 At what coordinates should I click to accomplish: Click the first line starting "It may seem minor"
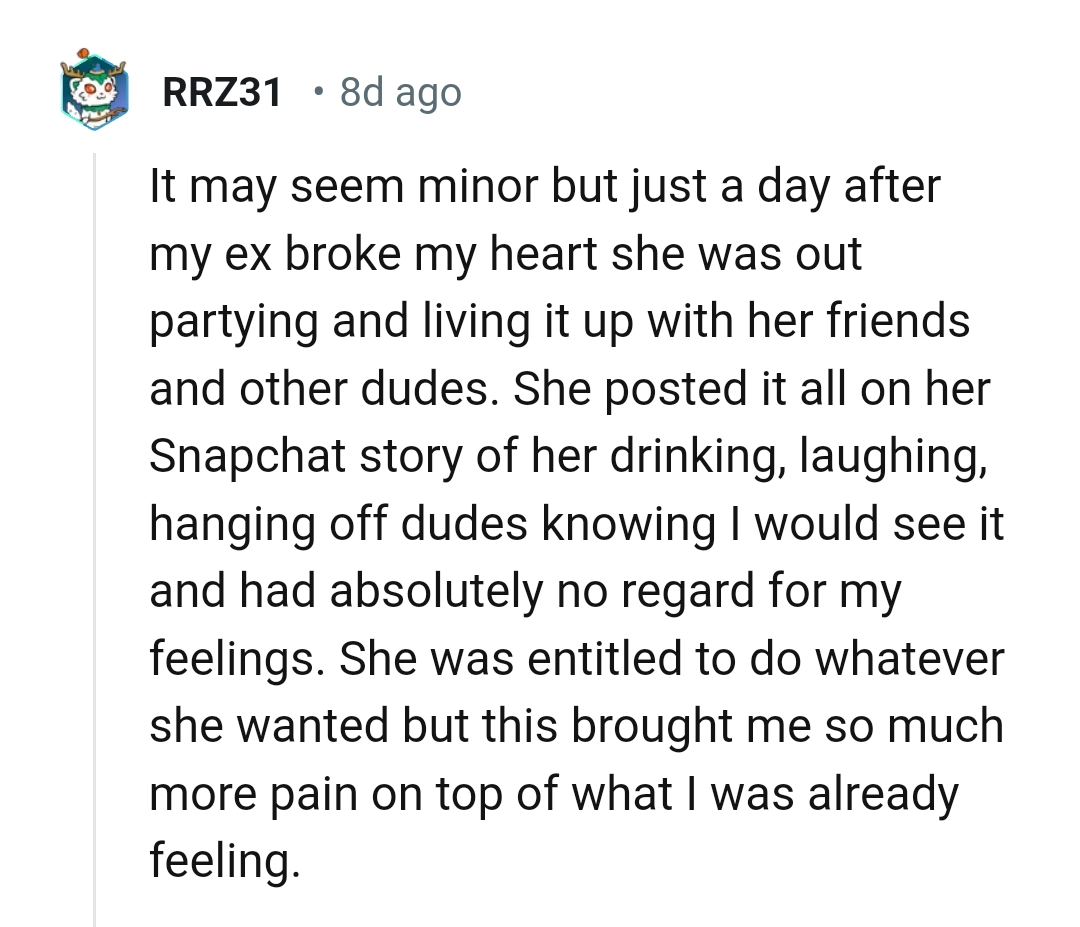click(545, 187)
